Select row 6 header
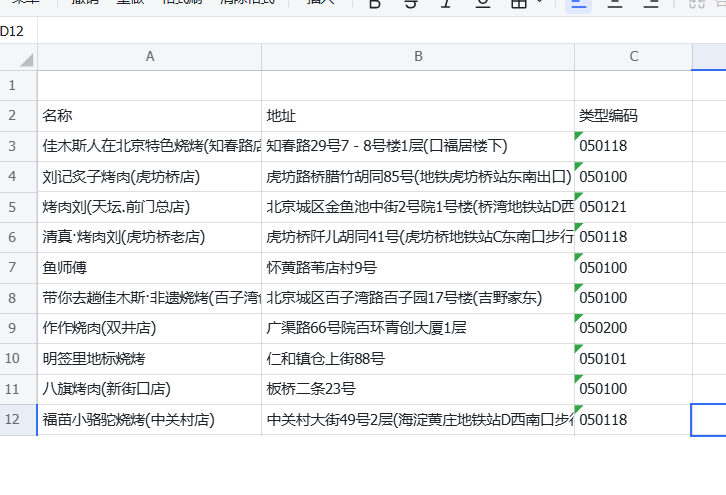Screen dimensions: 726x495 pos(19,237)
